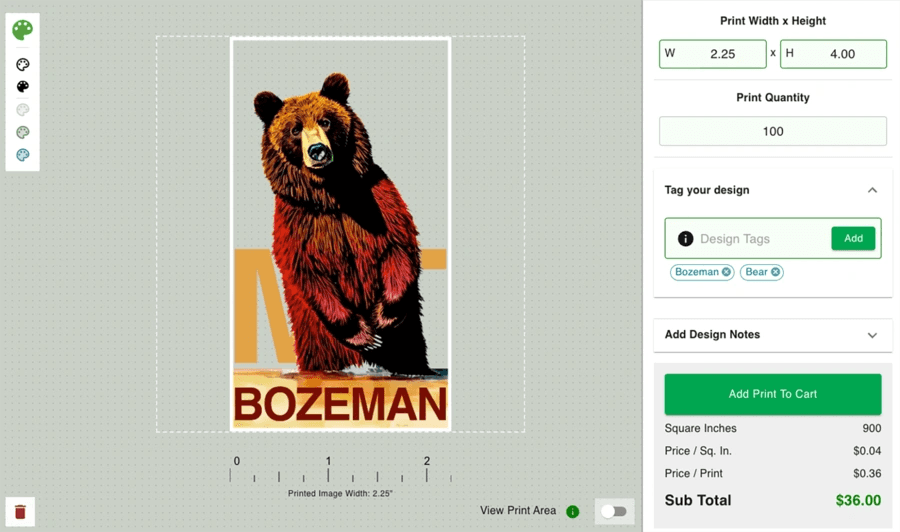Remove the Bear tag
Viewport: 900px width, 532px height.
775,272
